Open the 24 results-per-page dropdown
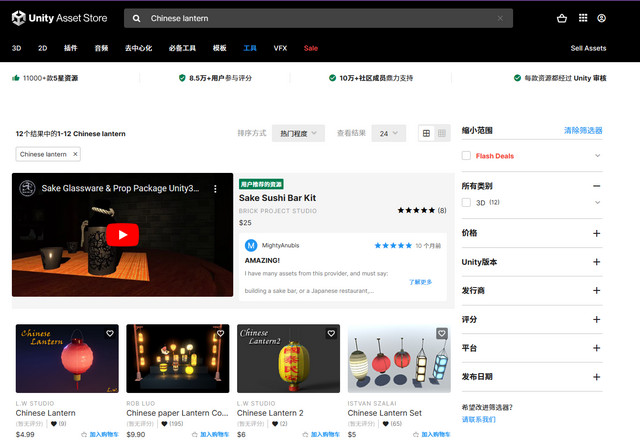The image size is (640, 444). 389,133
